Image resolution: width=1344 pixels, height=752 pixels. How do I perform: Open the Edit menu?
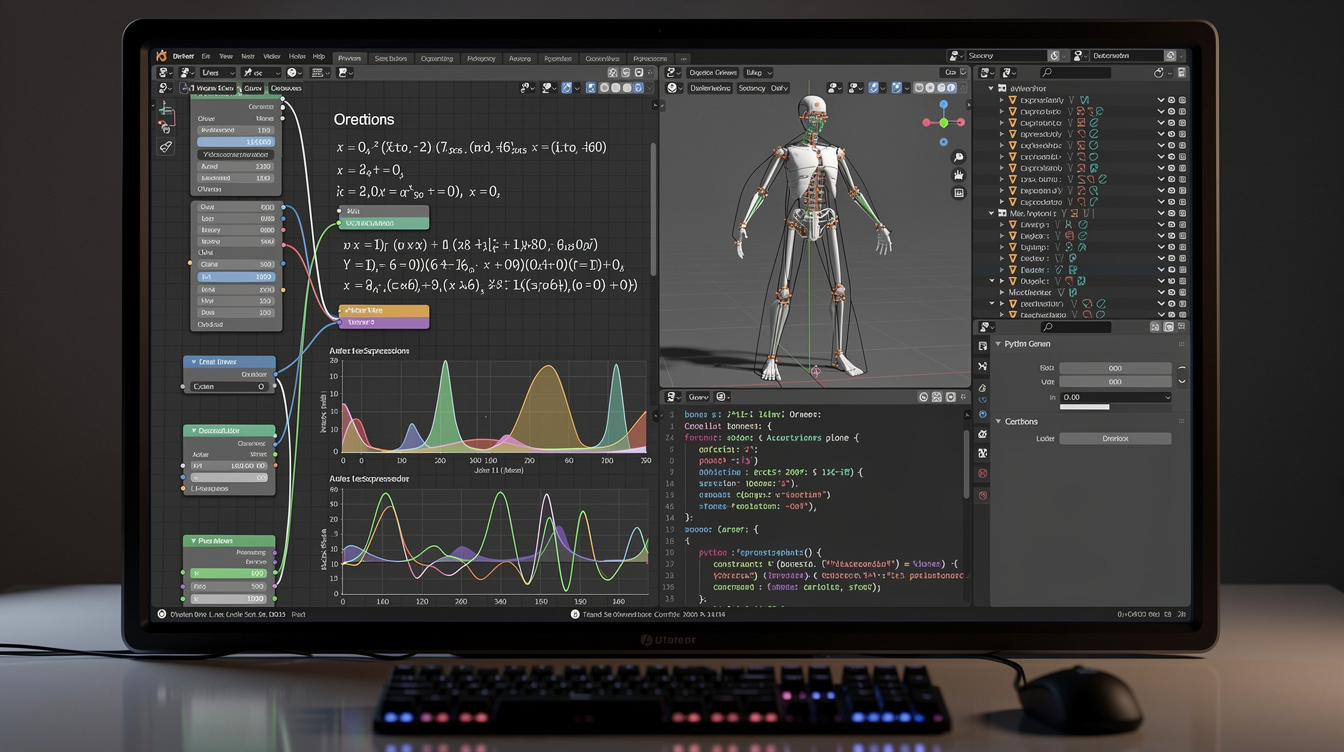click(x=206, y=58)
